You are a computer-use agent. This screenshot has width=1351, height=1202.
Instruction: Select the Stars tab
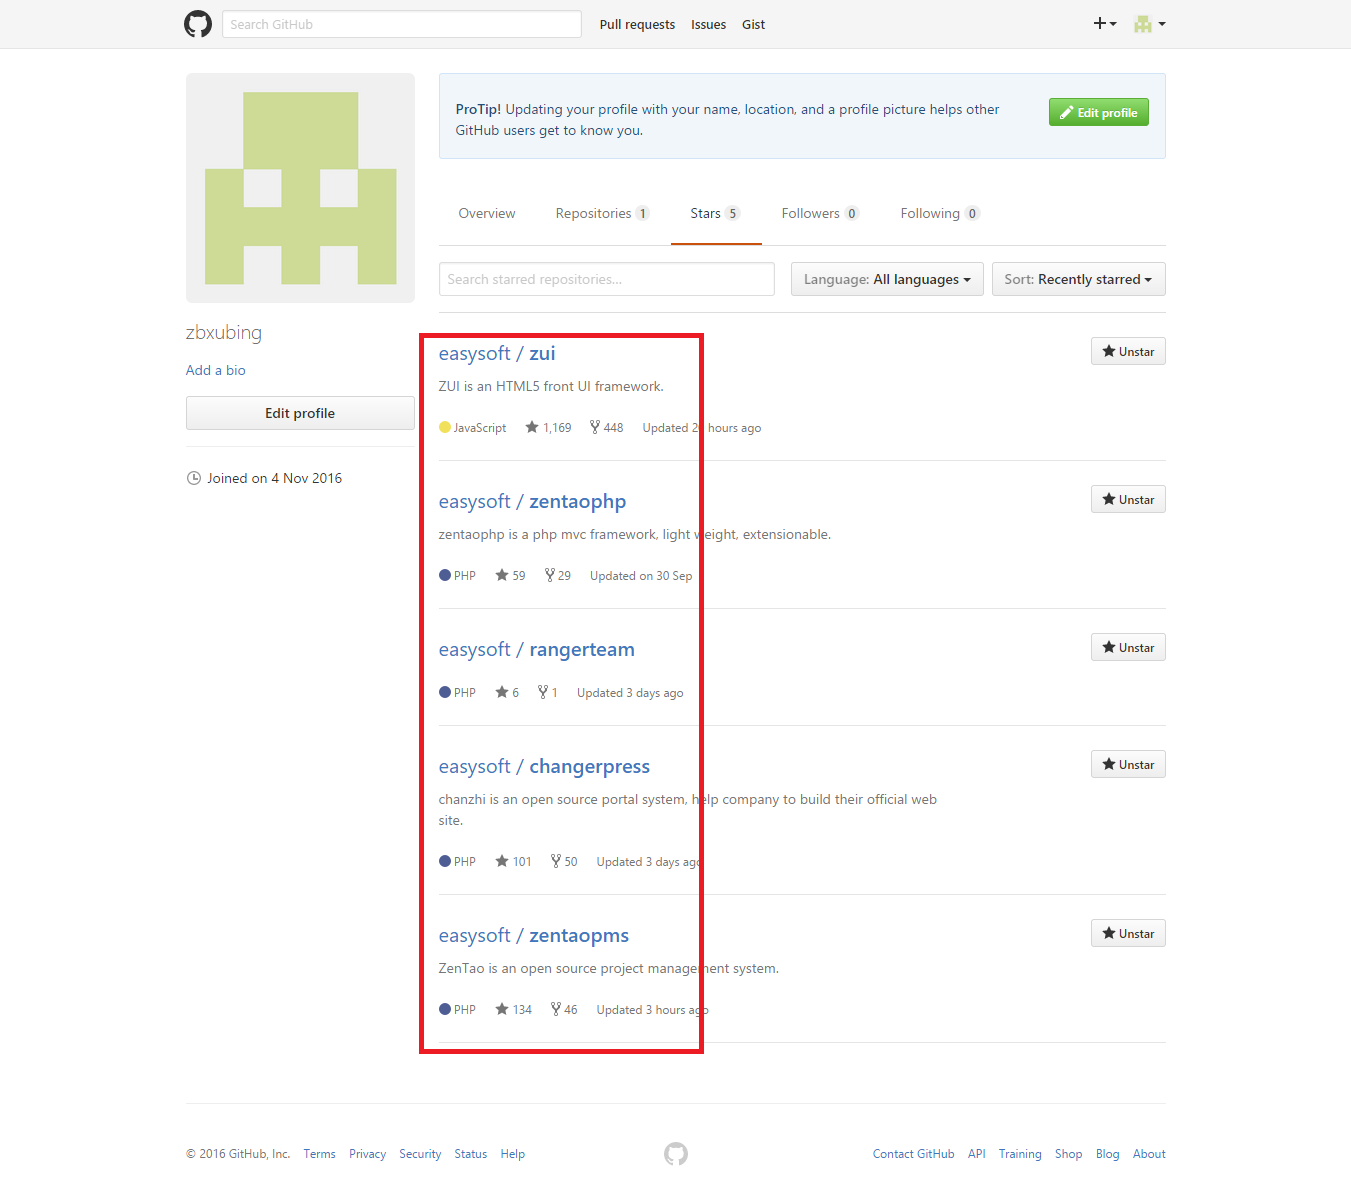(x=716, y=214)
